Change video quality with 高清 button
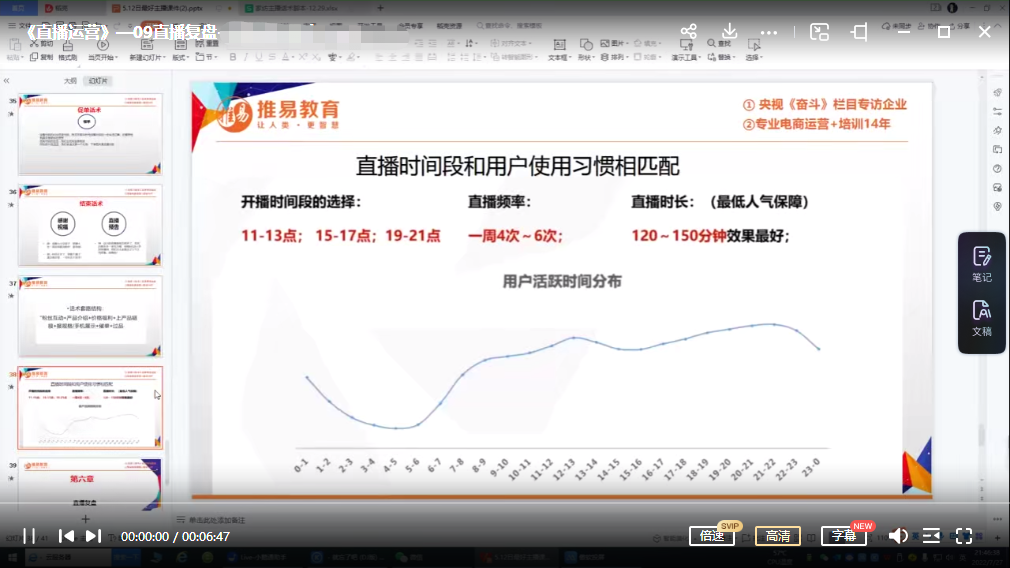 click(x=777, y=536)
